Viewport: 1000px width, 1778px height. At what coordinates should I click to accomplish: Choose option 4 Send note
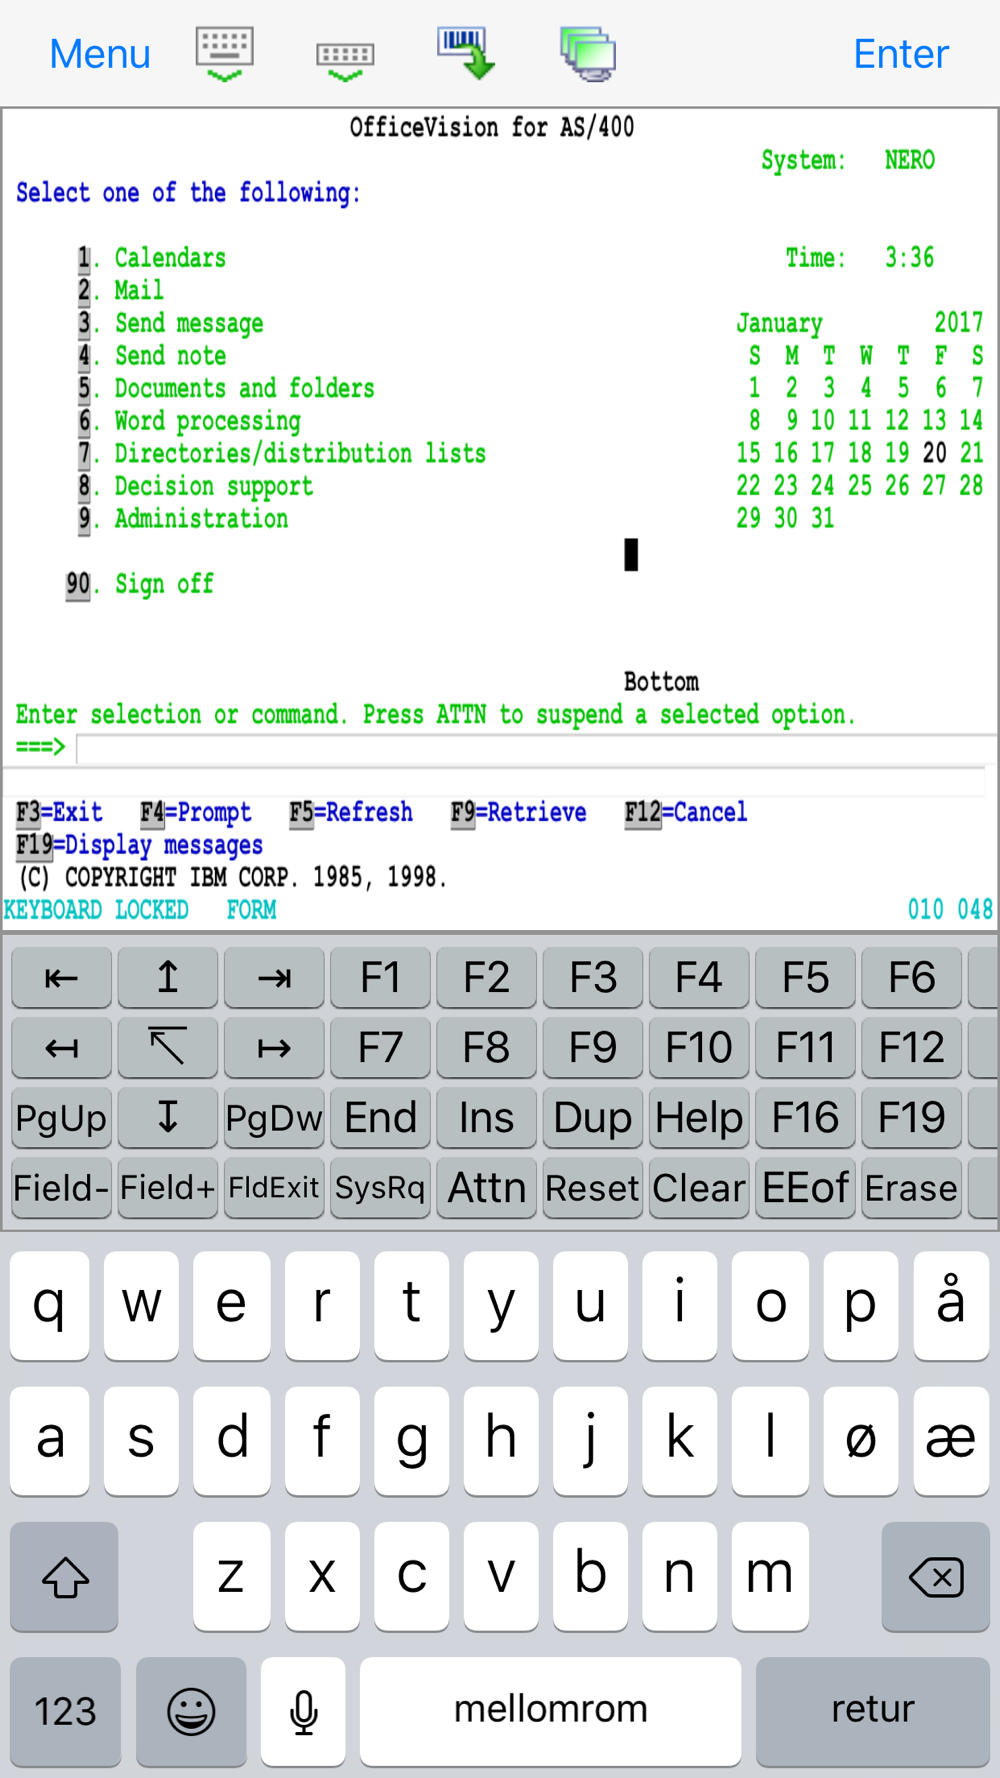point(152,356)
